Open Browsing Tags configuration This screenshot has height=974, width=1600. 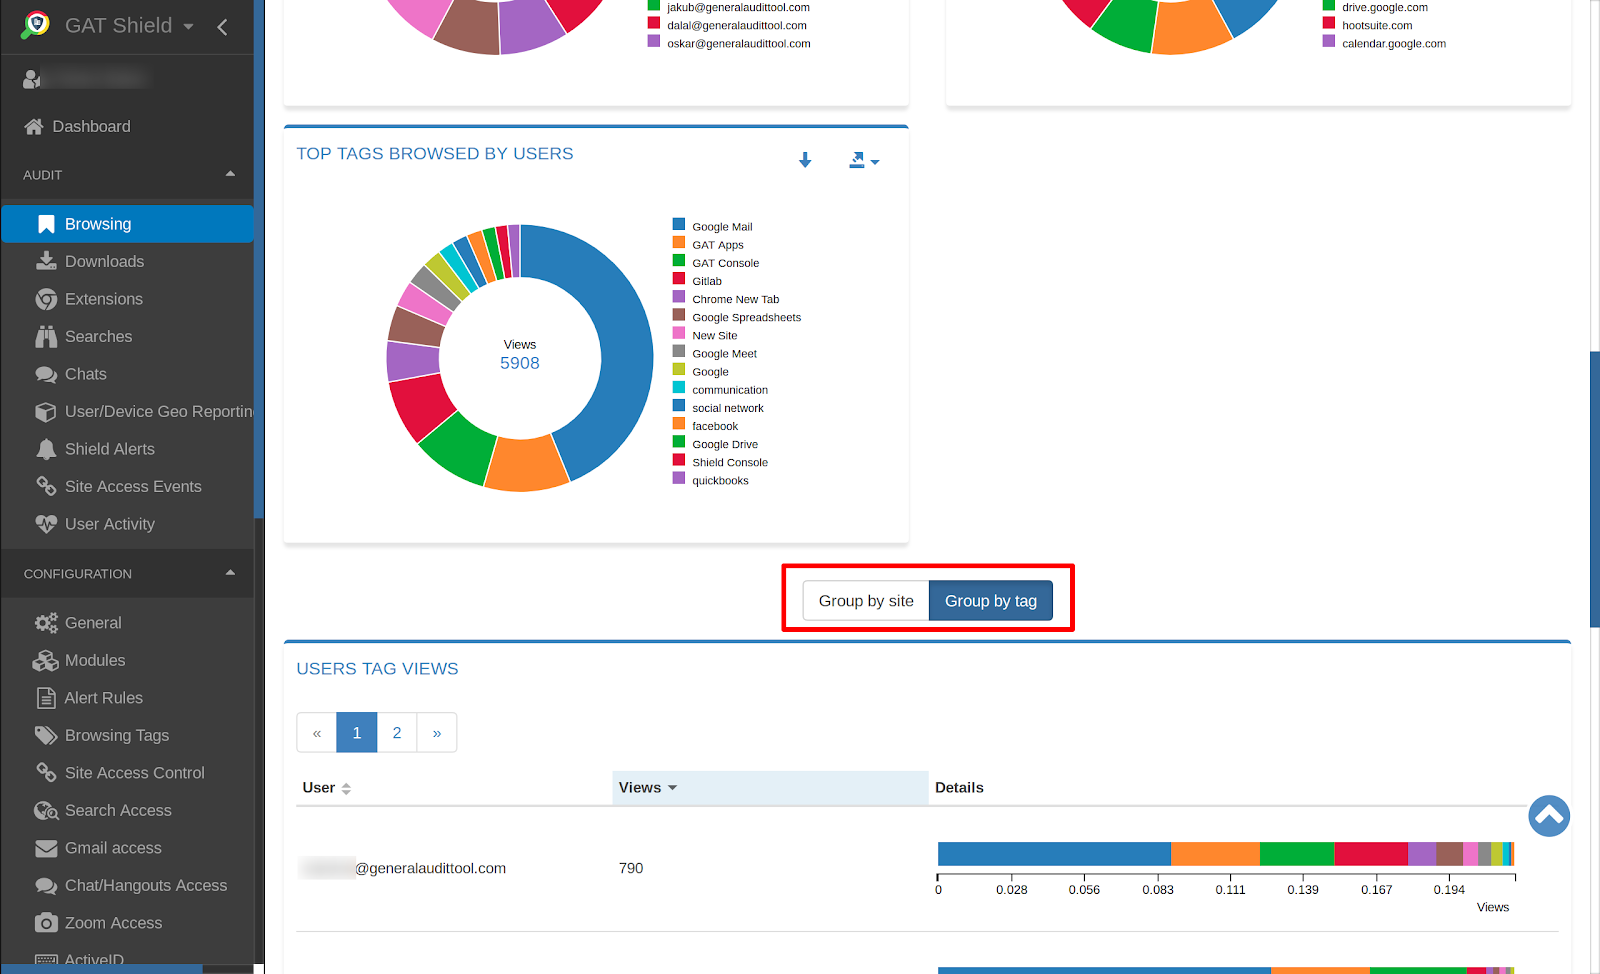[117, 735]
